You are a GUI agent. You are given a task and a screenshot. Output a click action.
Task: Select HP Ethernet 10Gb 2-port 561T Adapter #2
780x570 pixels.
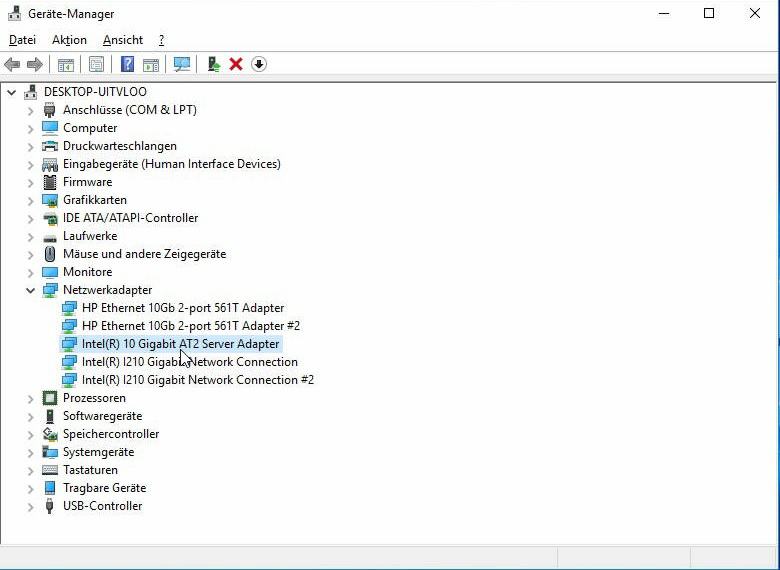(191, 326)
